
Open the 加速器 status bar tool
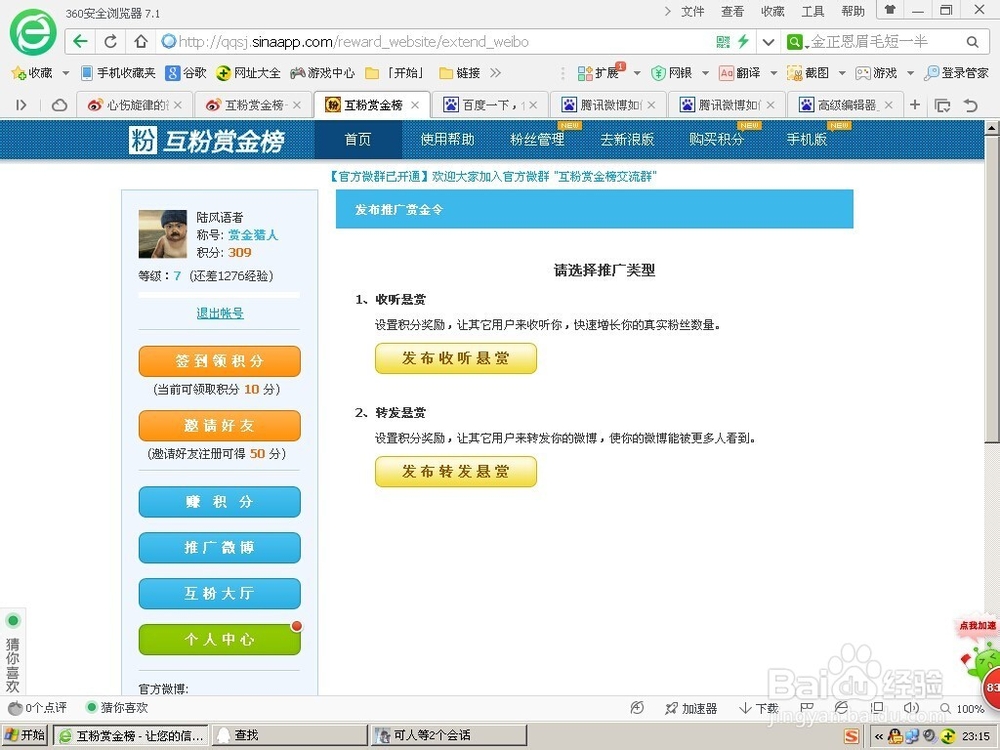[691, 709]
